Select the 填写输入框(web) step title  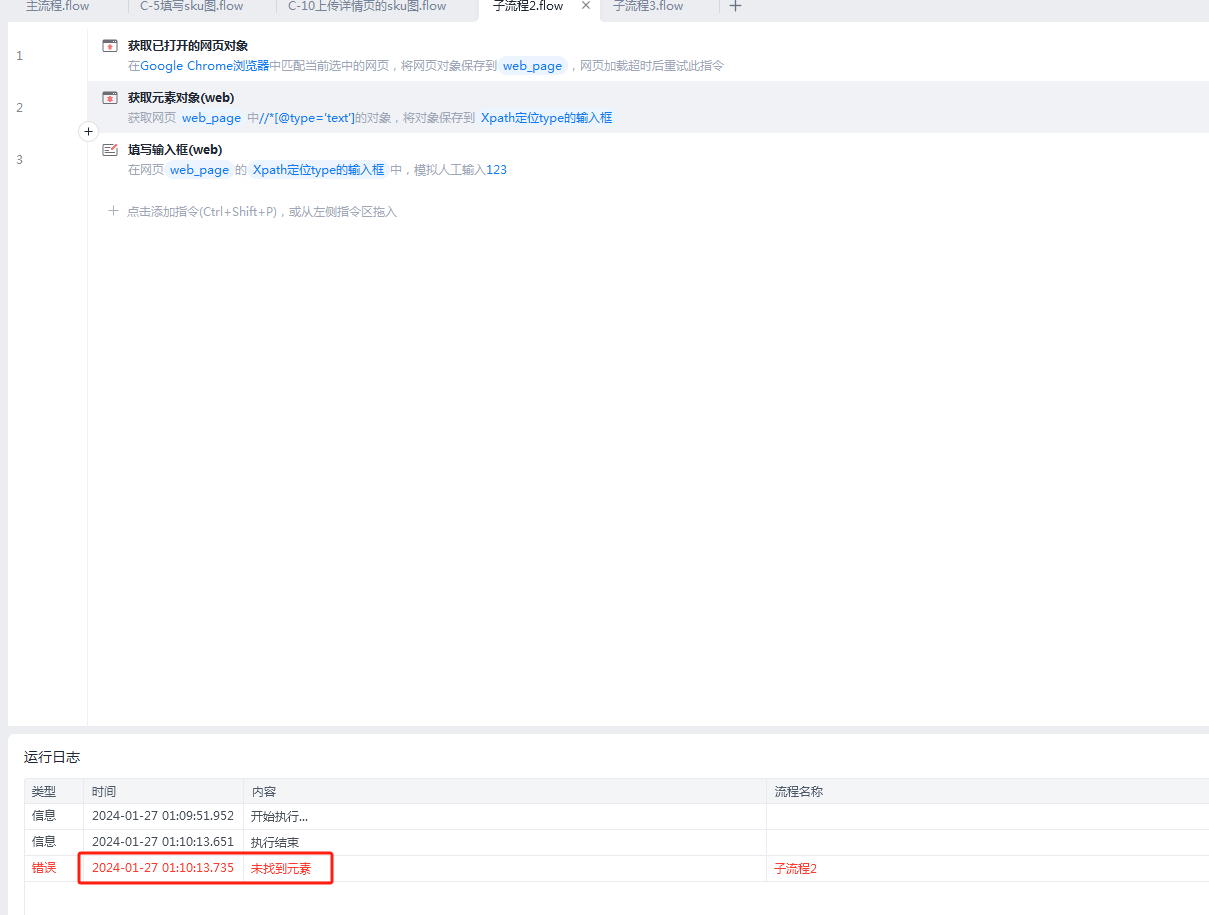coord(175,150)
